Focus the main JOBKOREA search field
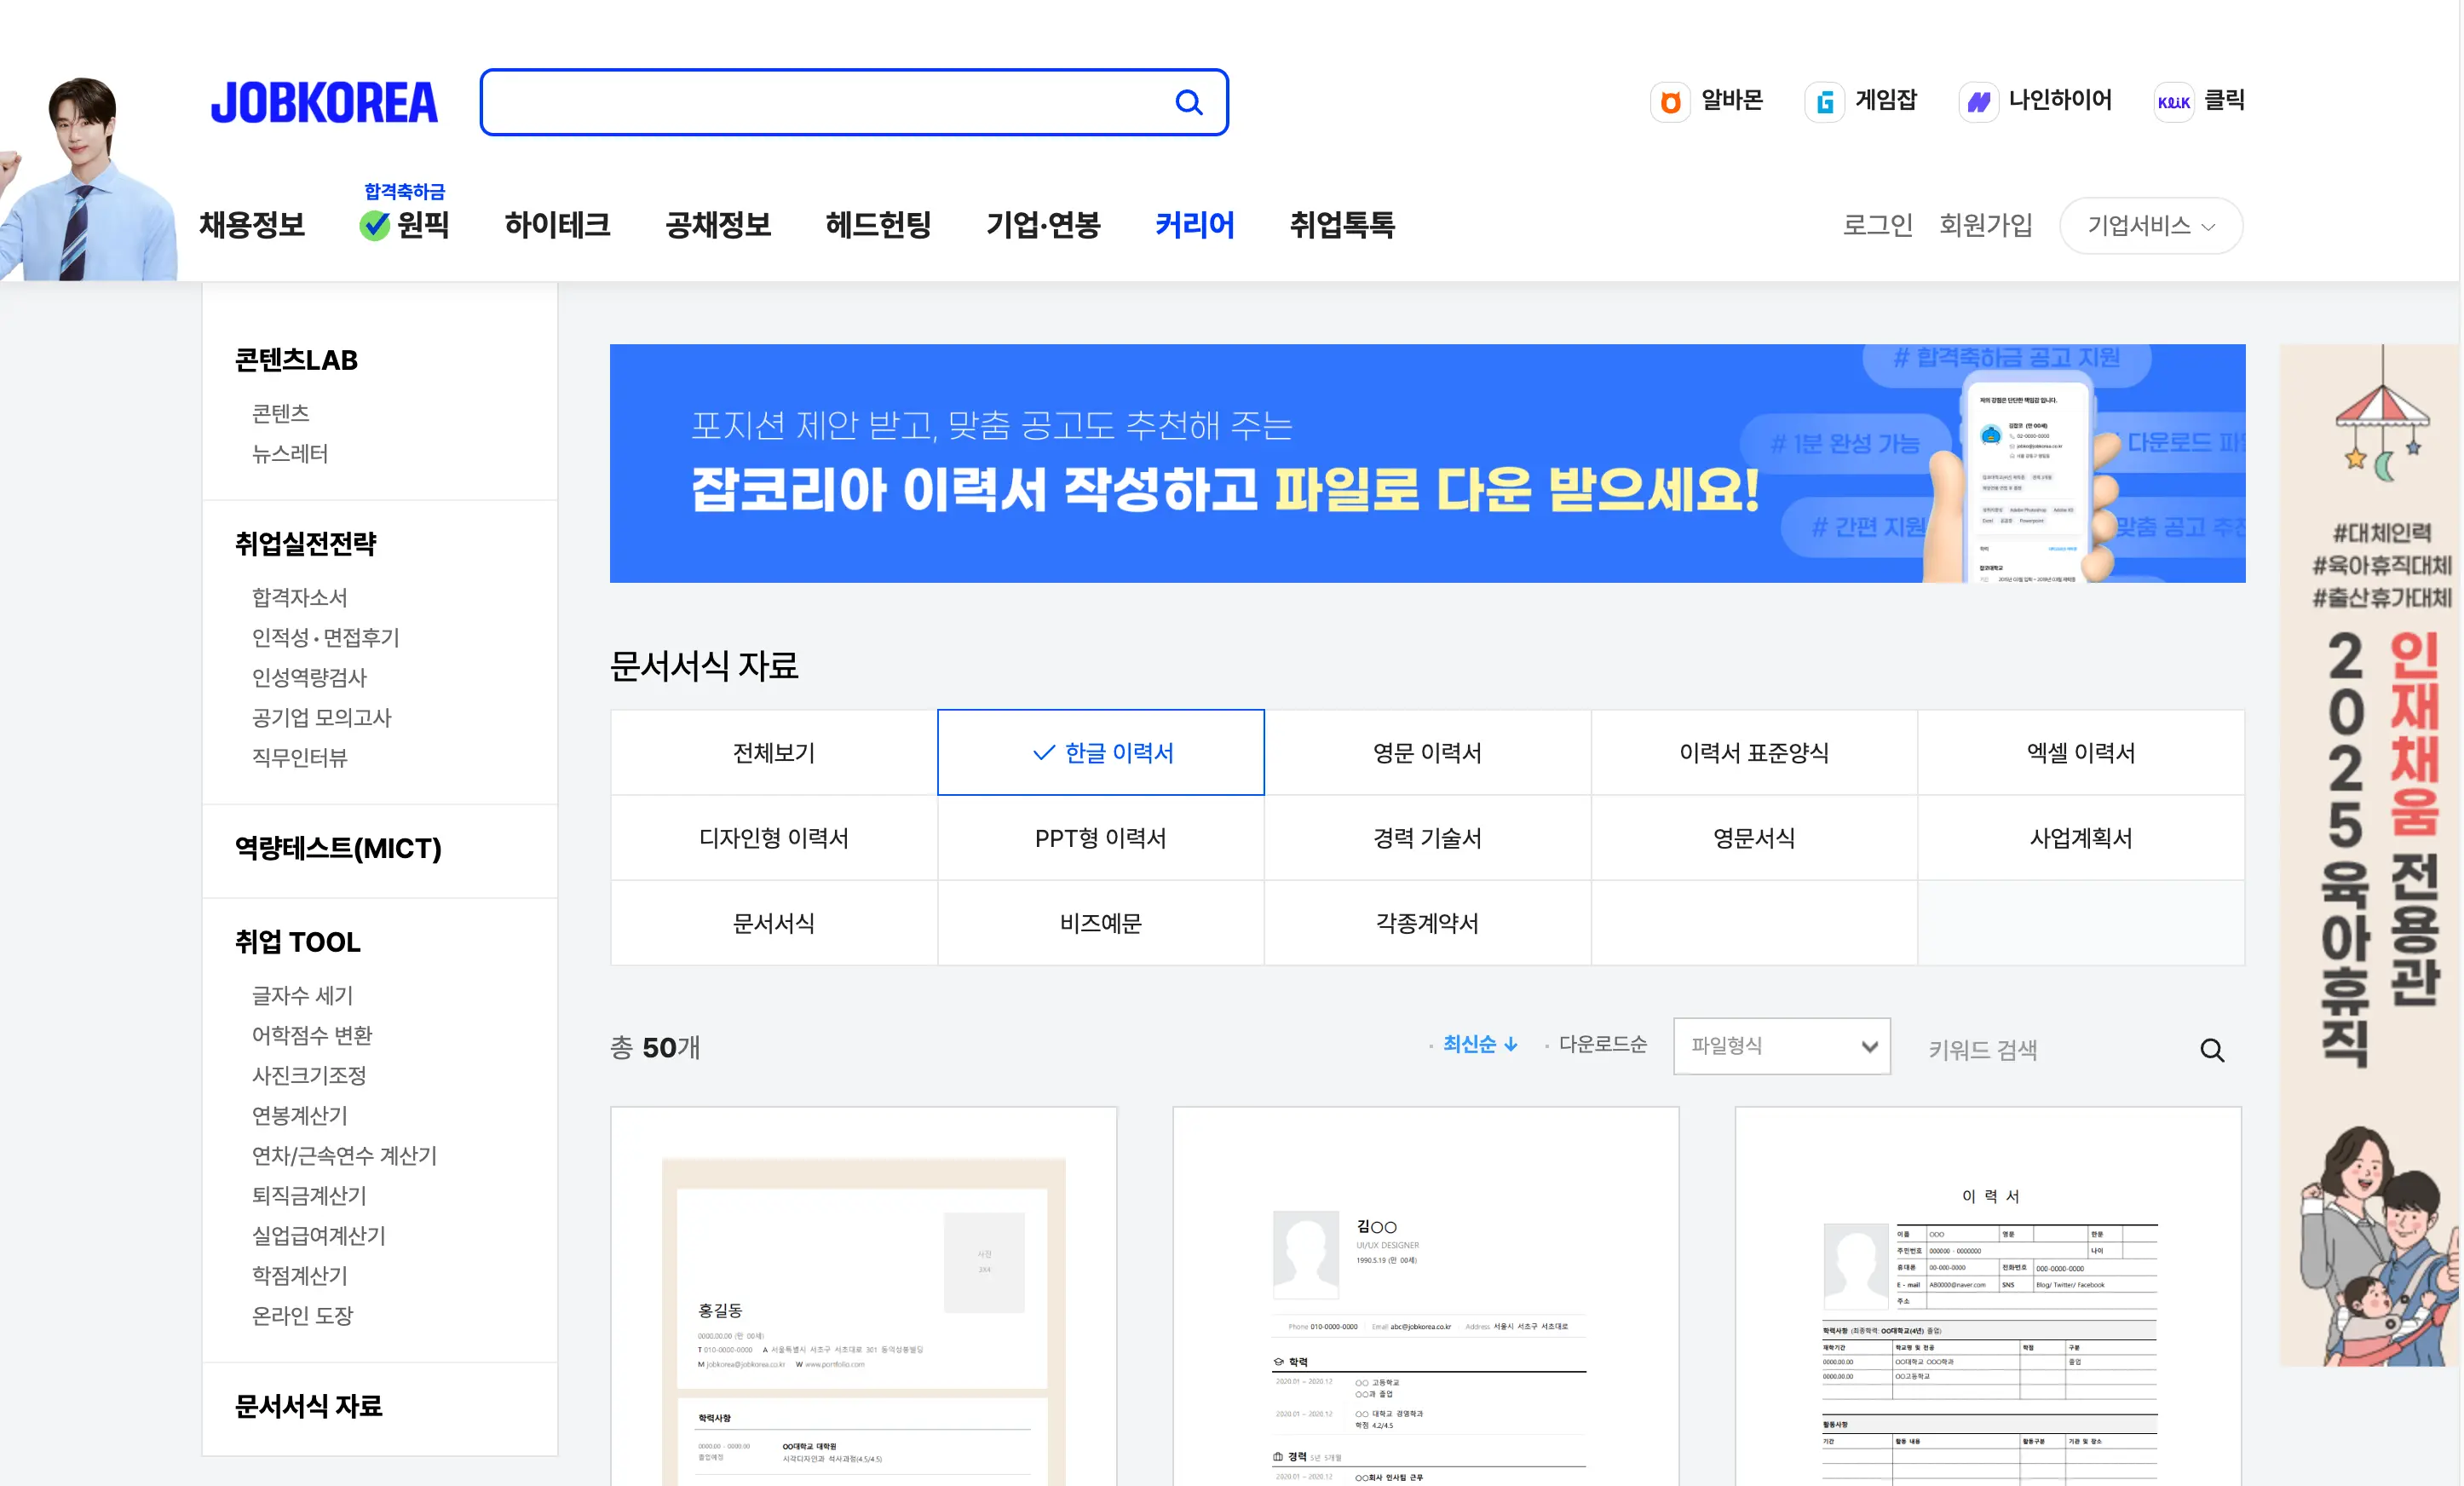This screenshot has width=2464, height=1486. [x=854, y=102]
